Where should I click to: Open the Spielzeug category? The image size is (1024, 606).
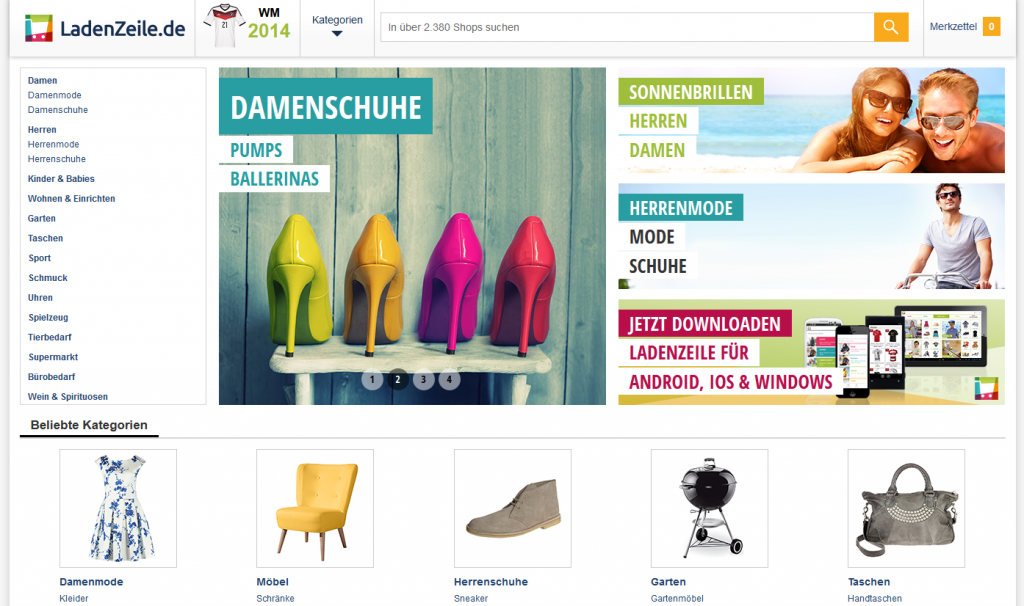(x=48, y=317)
